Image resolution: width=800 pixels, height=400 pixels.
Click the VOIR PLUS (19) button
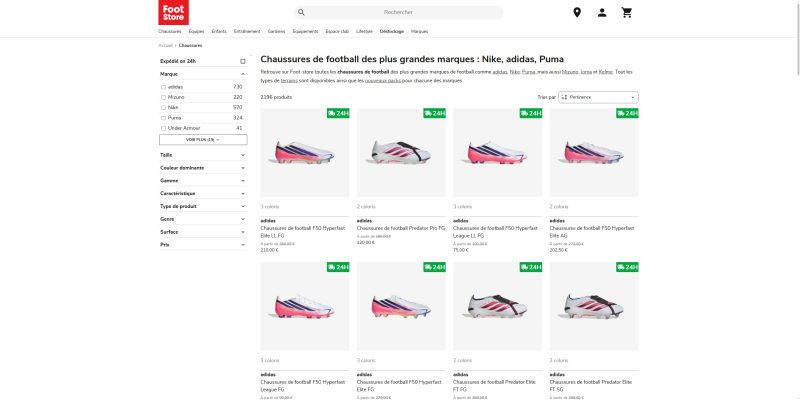coord(203,140)
